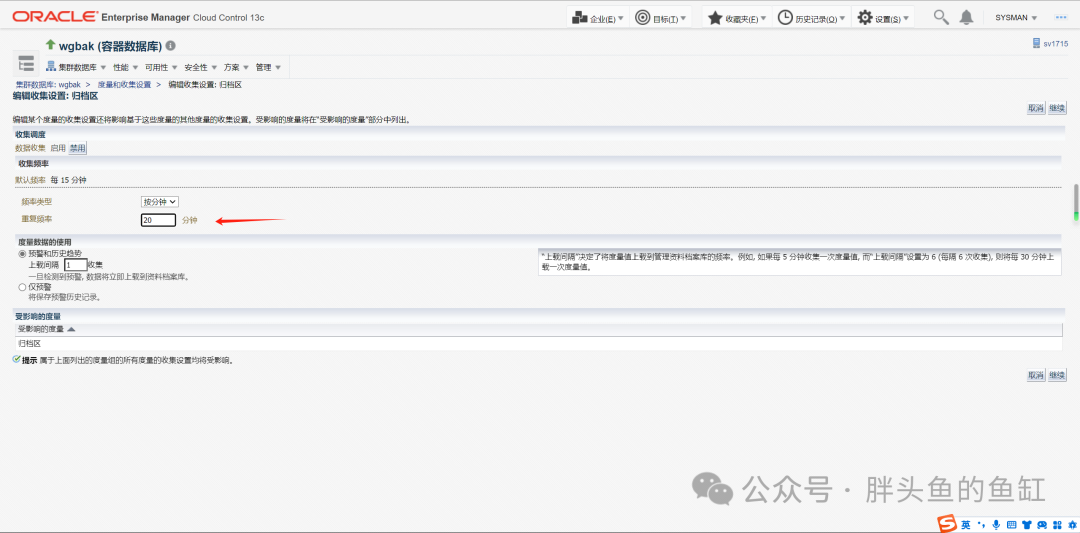
Task: Open the search magnifier icon
Action: pyautogui.click(x=941, y=17)
